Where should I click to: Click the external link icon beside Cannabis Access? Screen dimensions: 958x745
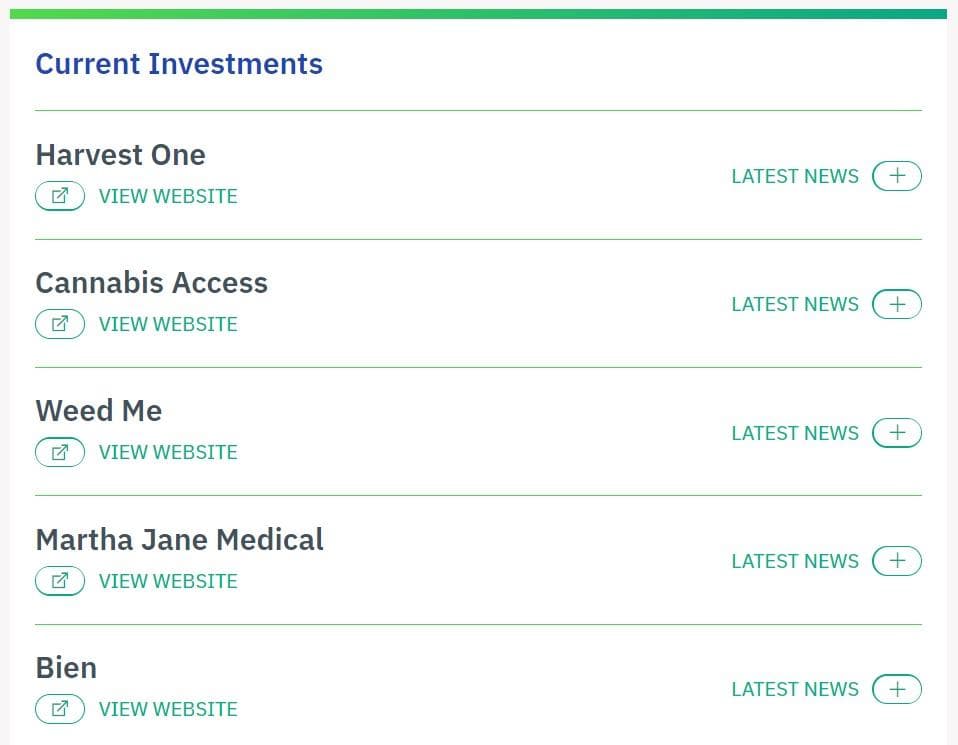click(x=60, y=324)
